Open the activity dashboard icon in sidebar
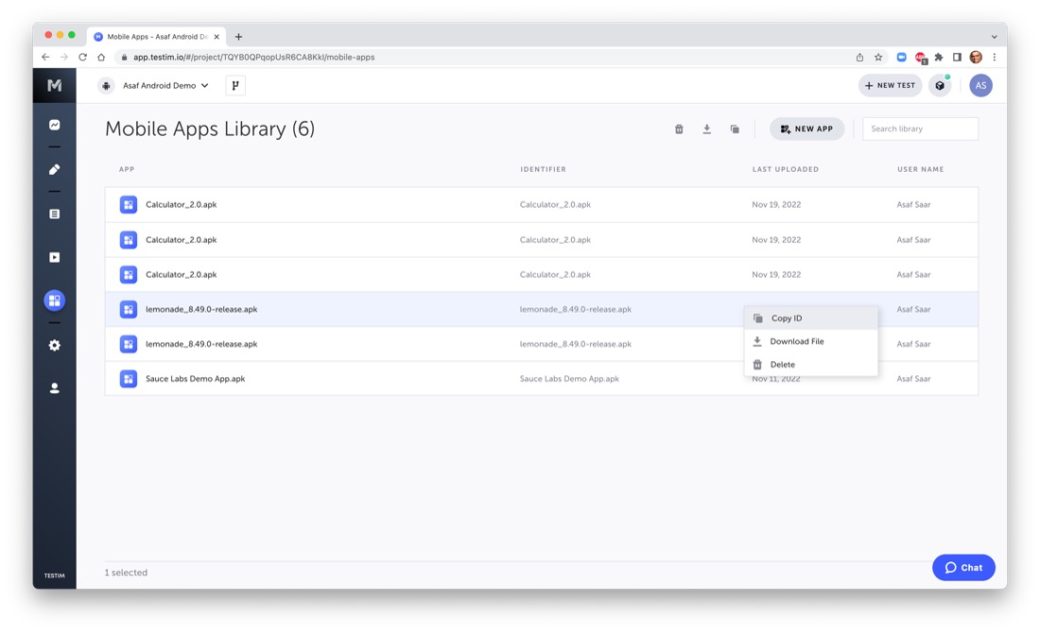The width and height of the screenshot is (1040, 635). 54,125
